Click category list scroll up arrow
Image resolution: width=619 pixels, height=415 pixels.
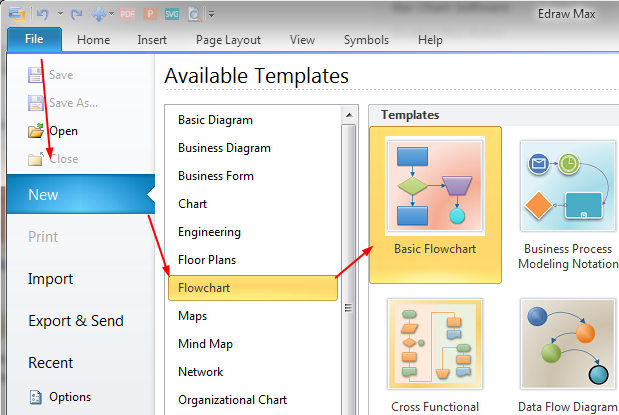coord(349,115)
